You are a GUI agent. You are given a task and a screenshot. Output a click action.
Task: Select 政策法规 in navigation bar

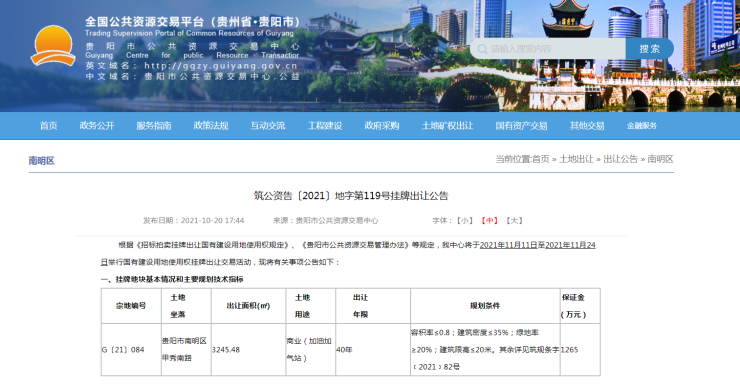tap(211, 126)
